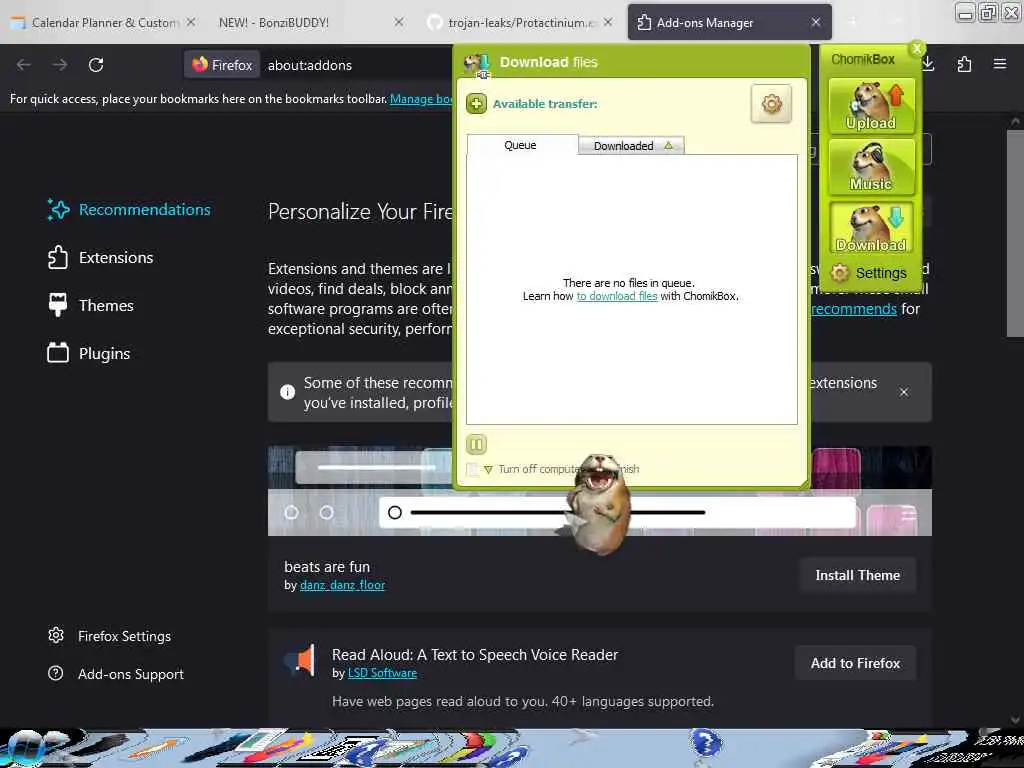The width and height of the screenshot is (1024, 768).
Task: Close the Calendar Planner tab
Action: [191, 22]
